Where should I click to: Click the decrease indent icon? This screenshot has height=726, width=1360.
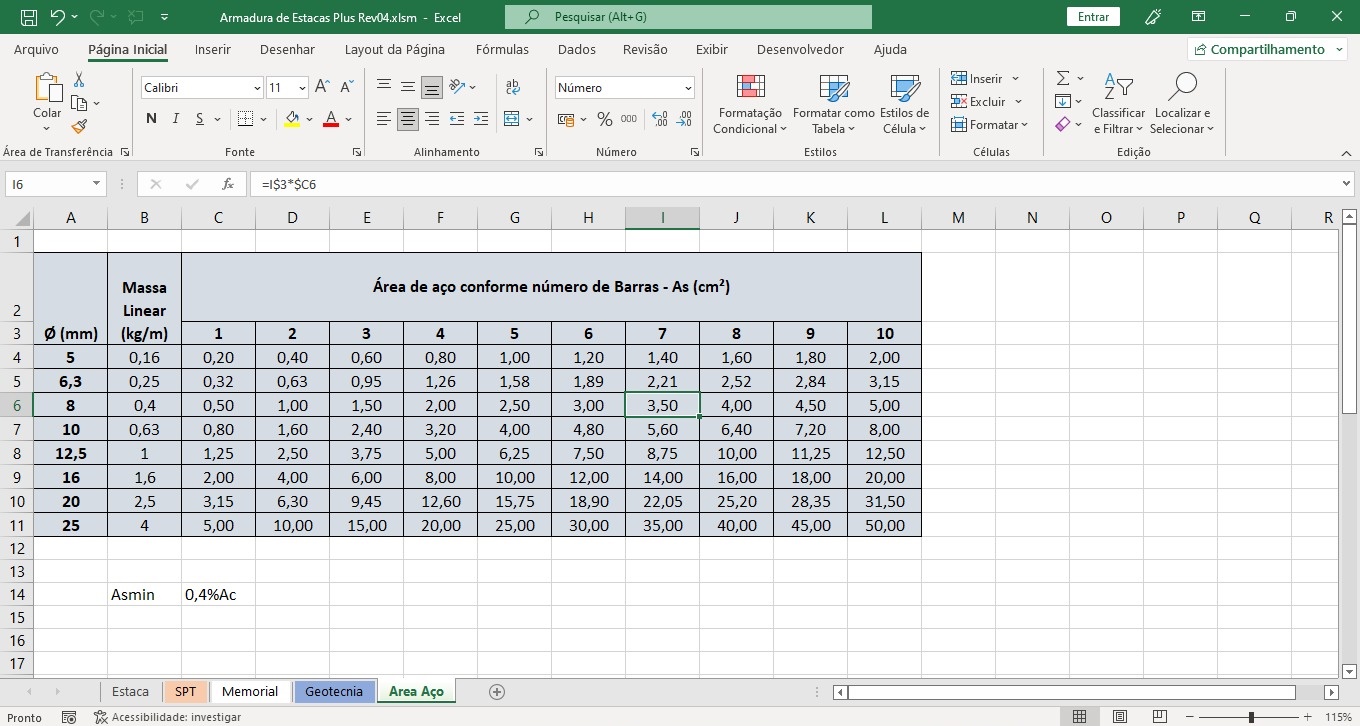457,119
